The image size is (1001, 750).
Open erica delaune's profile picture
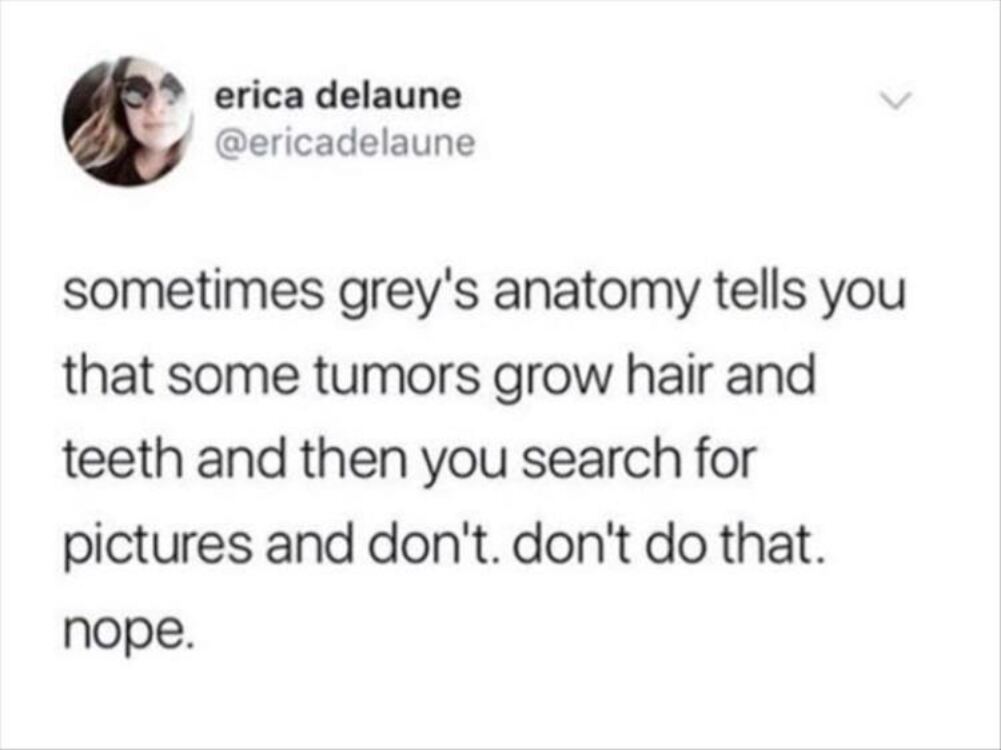[128, 121]
